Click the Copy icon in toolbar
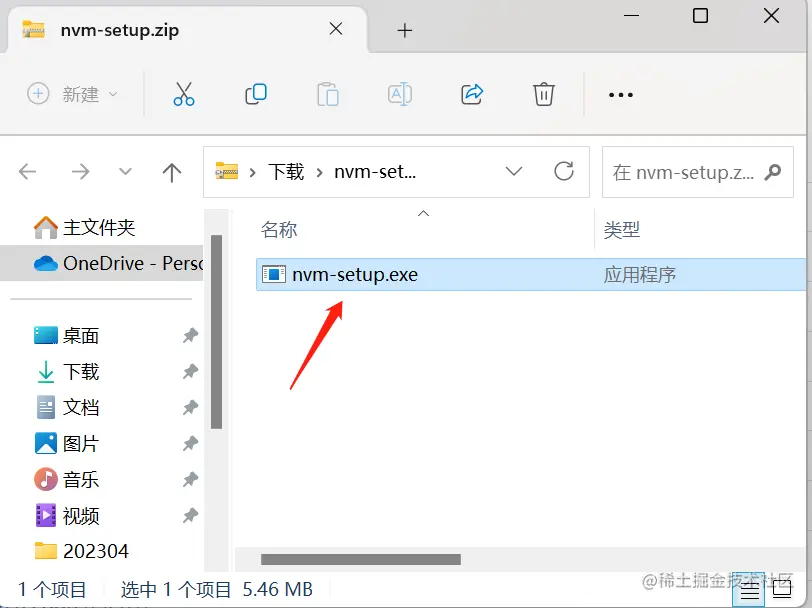Image resolution: width=812 pixels, height=608 pixels. pyautogui.click(x=256, y=94)
